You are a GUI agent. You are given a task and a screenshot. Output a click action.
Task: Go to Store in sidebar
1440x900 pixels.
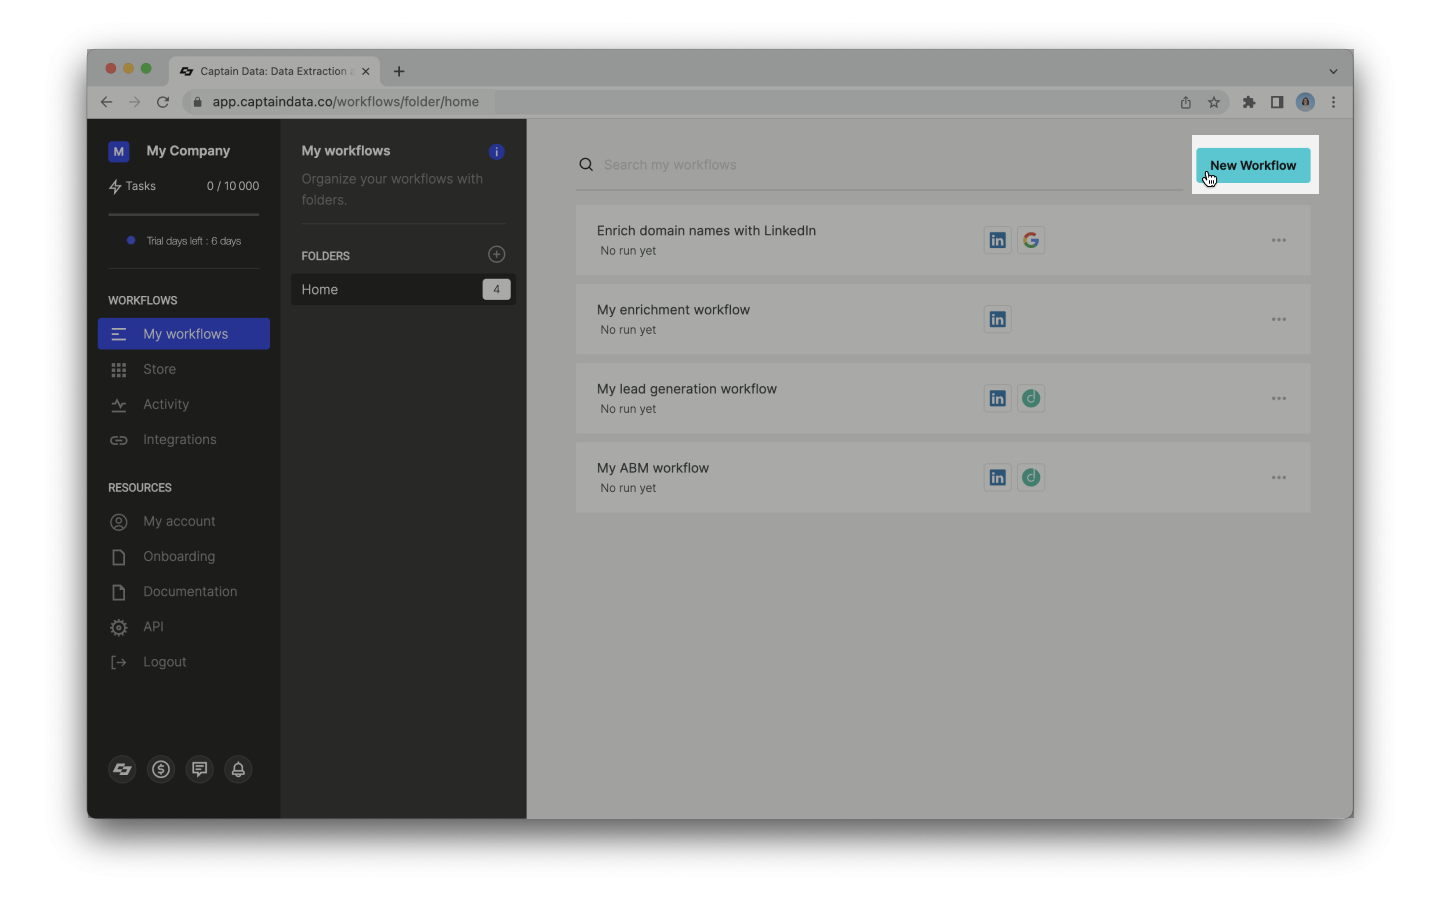tap(184, 369)
